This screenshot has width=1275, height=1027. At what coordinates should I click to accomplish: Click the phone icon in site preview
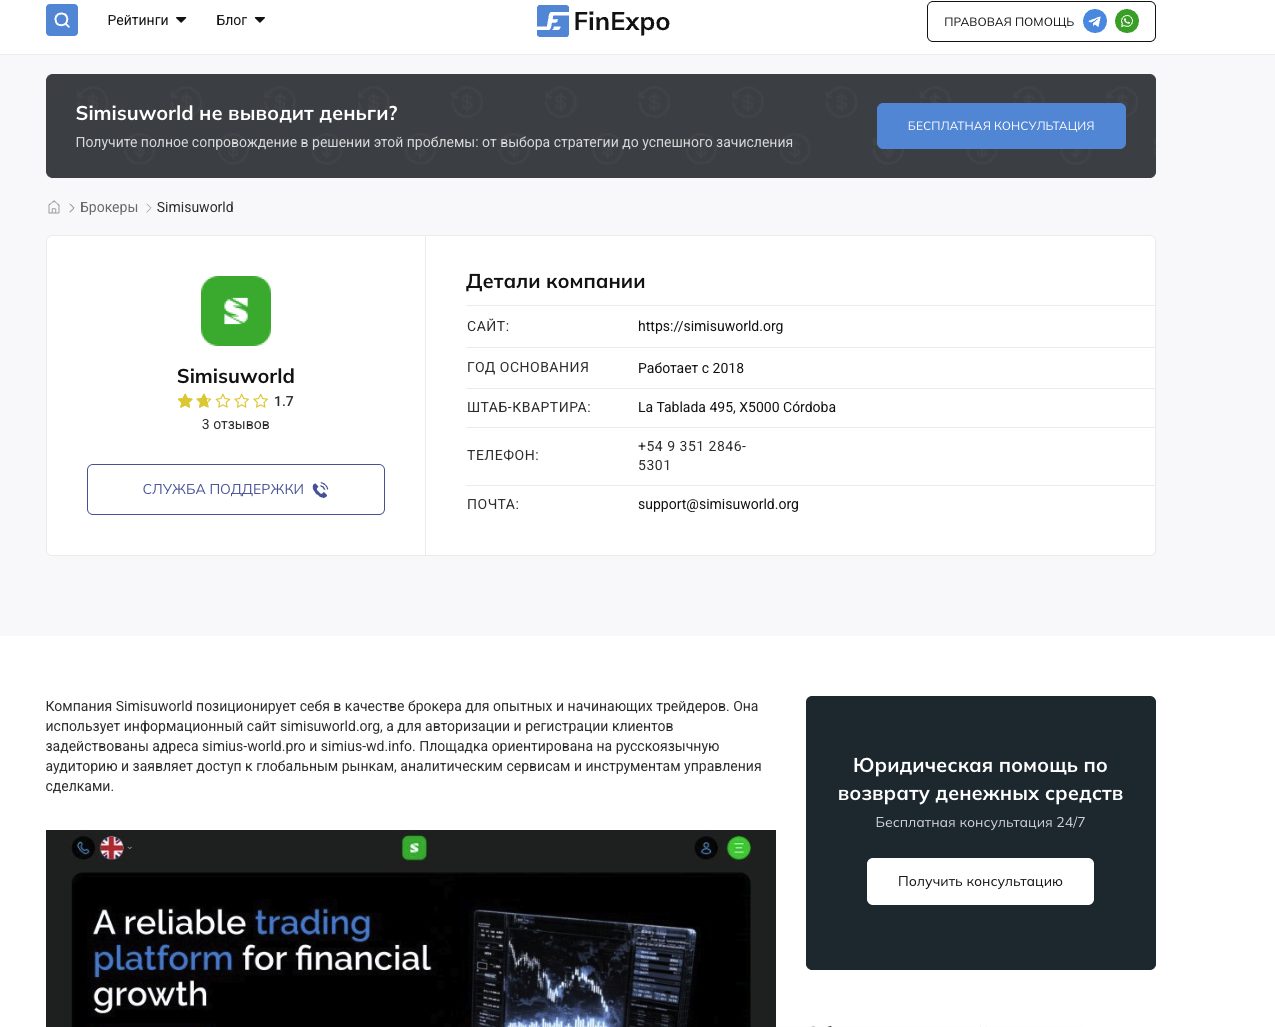tap(83, 848)
